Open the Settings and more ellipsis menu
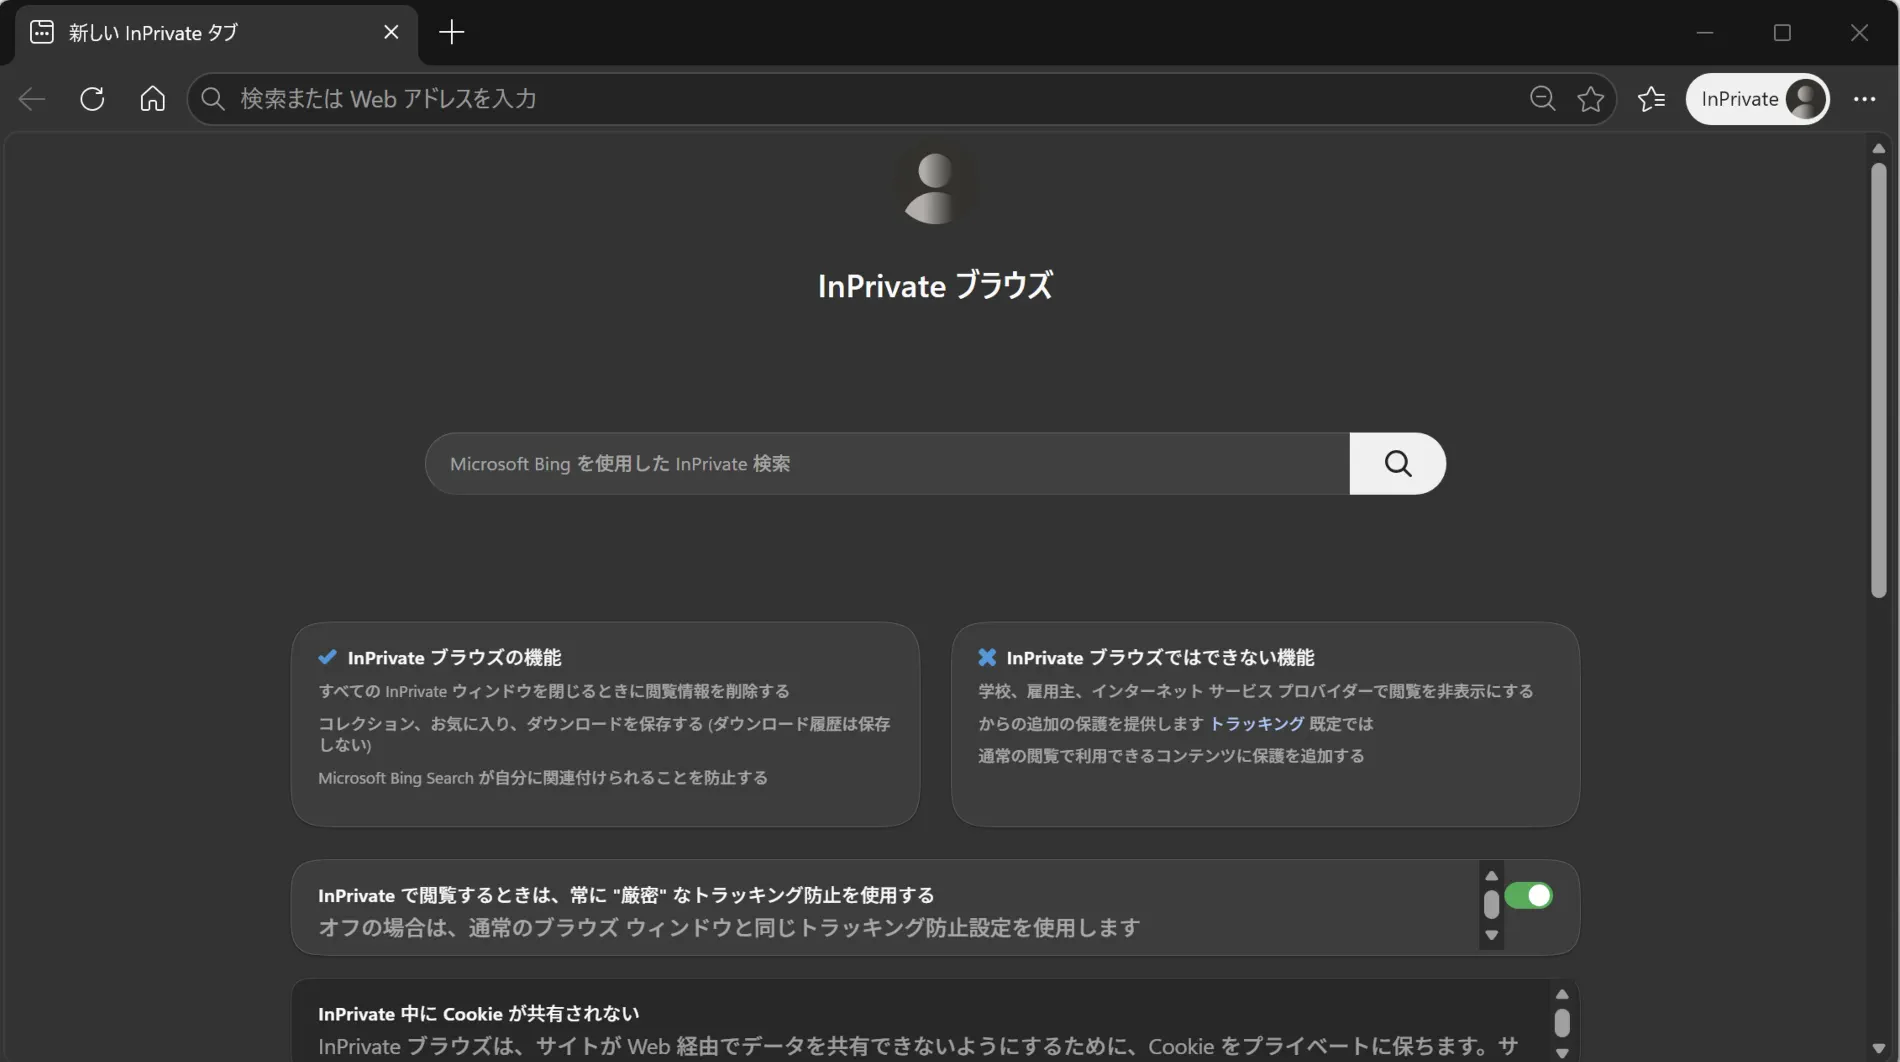Screen dimensions: 1900x1062 point(1864,98)
